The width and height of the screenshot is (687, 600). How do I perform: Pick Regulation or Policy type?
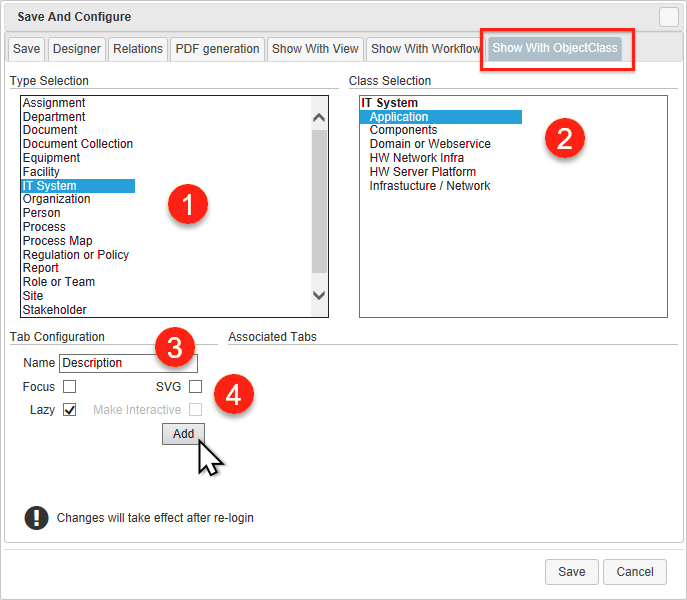[76, 254]
